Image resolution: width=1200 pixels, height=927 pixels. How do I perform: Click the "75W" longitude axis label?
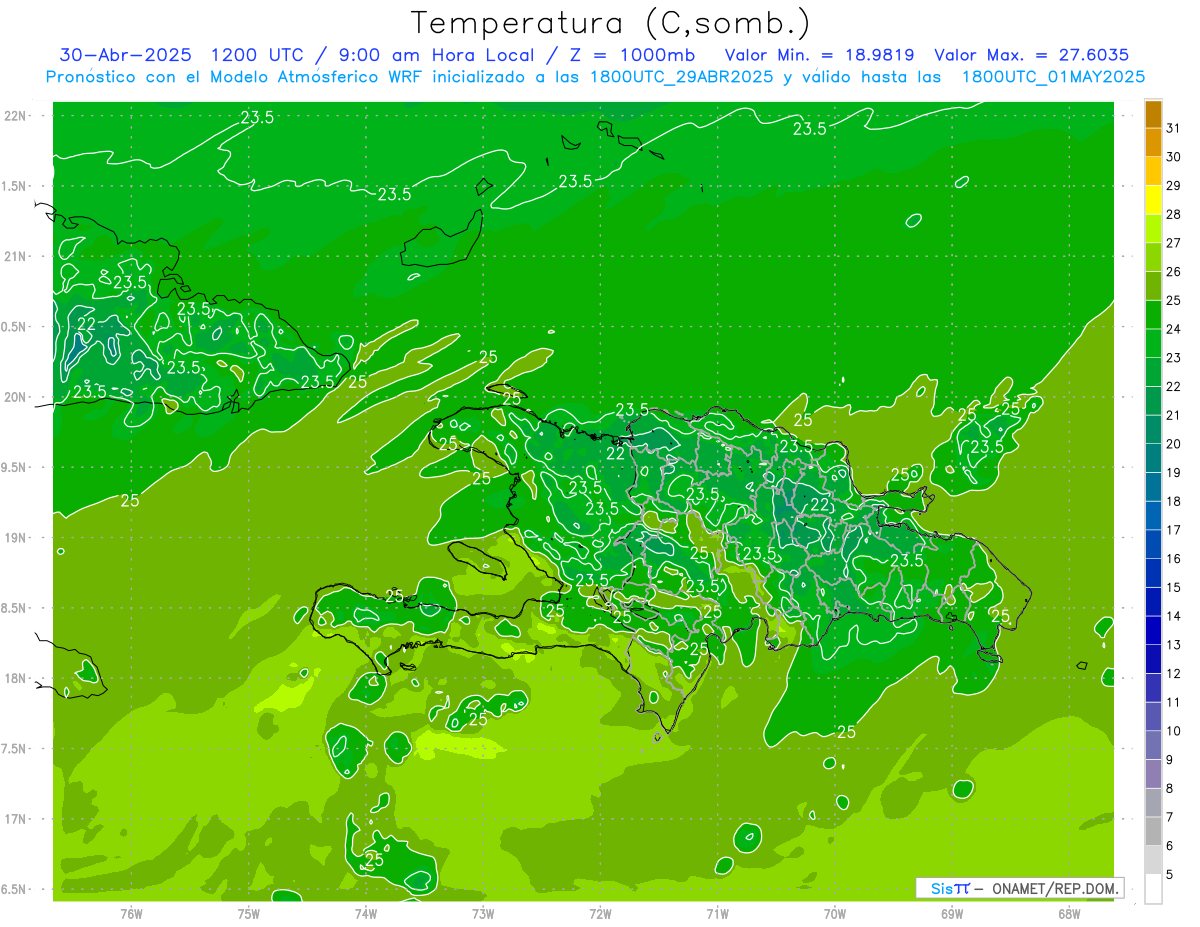(x=249, y=914)
